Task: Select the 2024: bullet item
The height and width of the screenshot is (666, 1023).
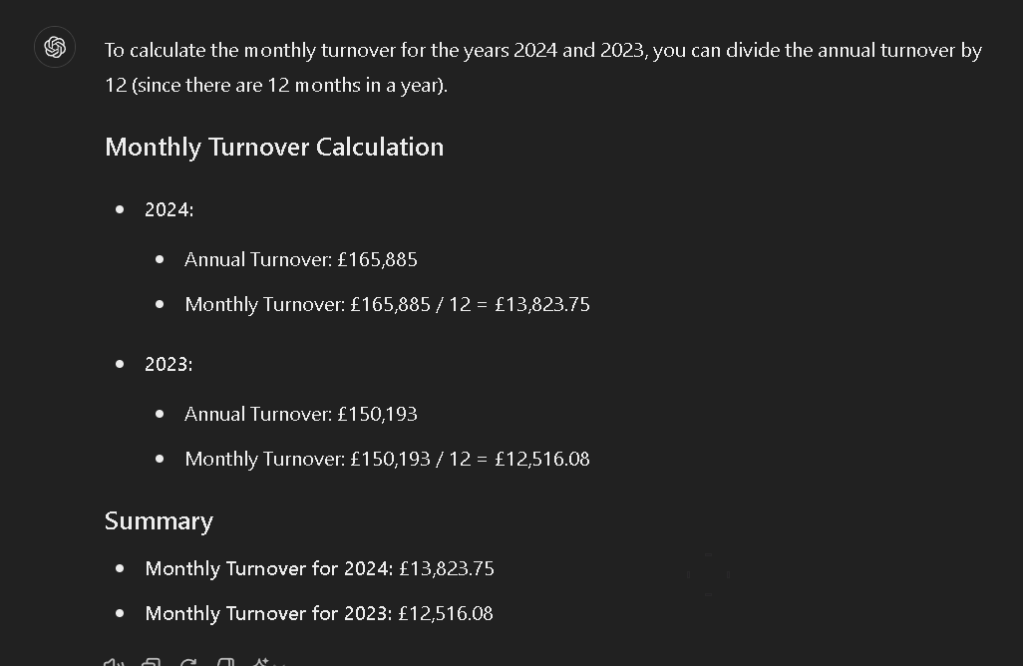Action: coord(169,210)
